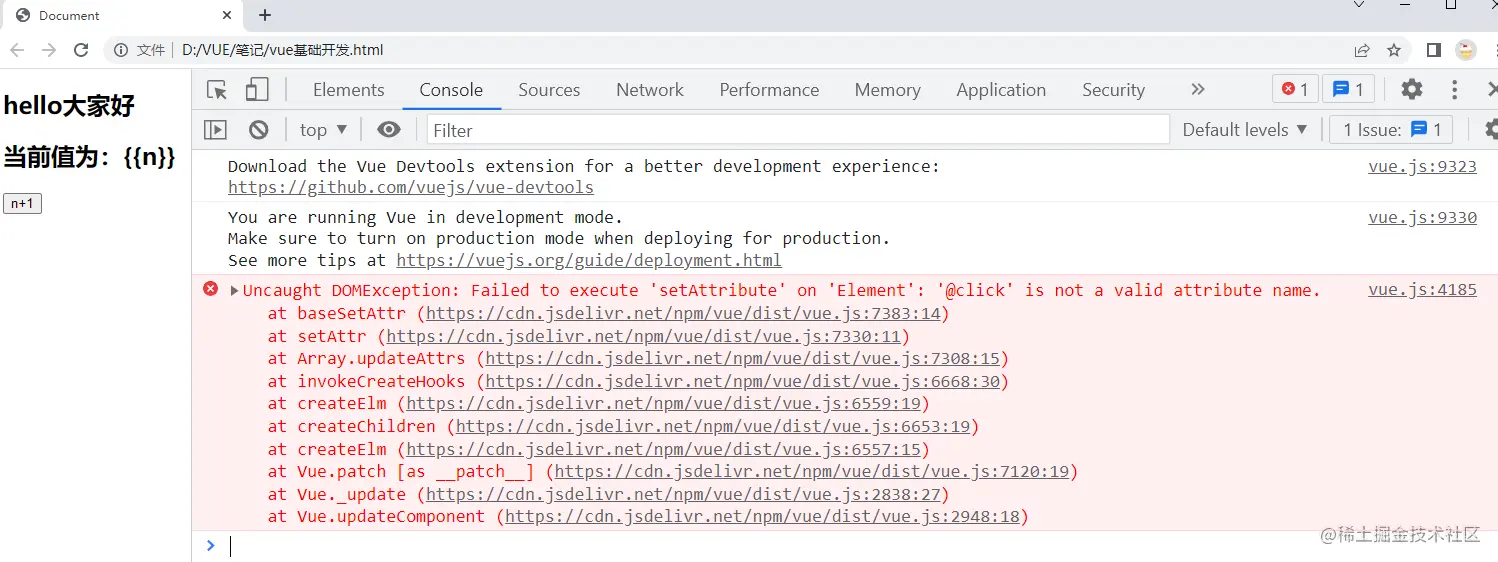Select the inspect element picker icon

(x=217, y=90)
